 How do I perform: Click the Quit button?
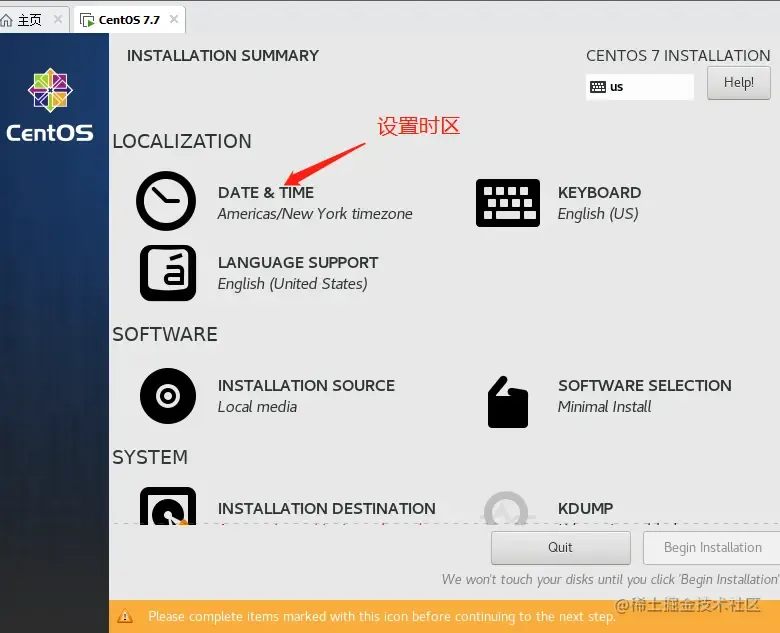(x=561, y=547)
